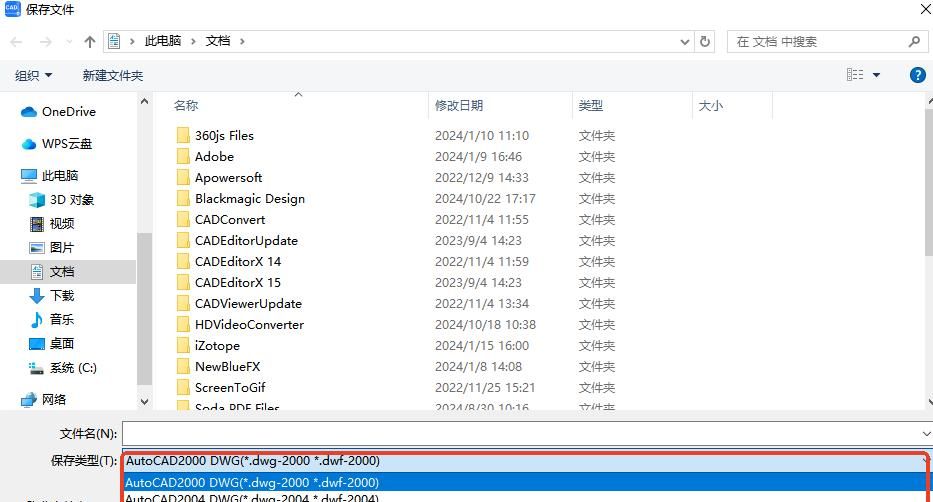Viewport: 933px width, 502px height.
Task: Click the file list vertical scrollbar
Action: pyautogui.click(x=929, y=182)
